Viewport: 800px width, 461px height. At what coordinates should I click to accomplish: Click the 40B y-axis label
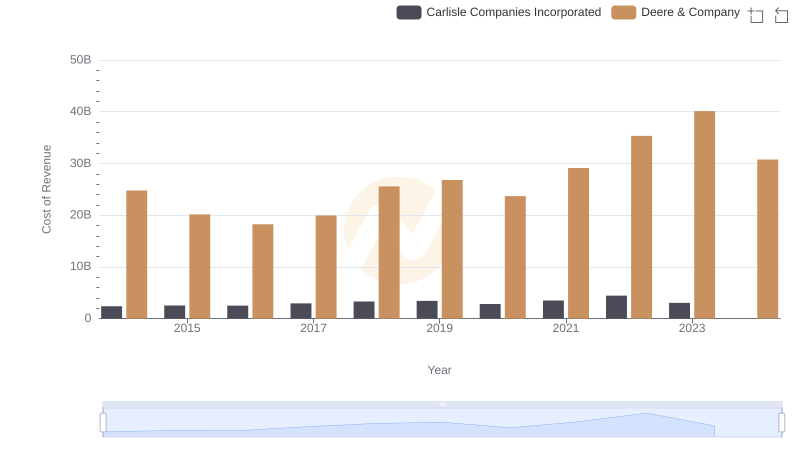pyautogui.click(x=81, y=111)
